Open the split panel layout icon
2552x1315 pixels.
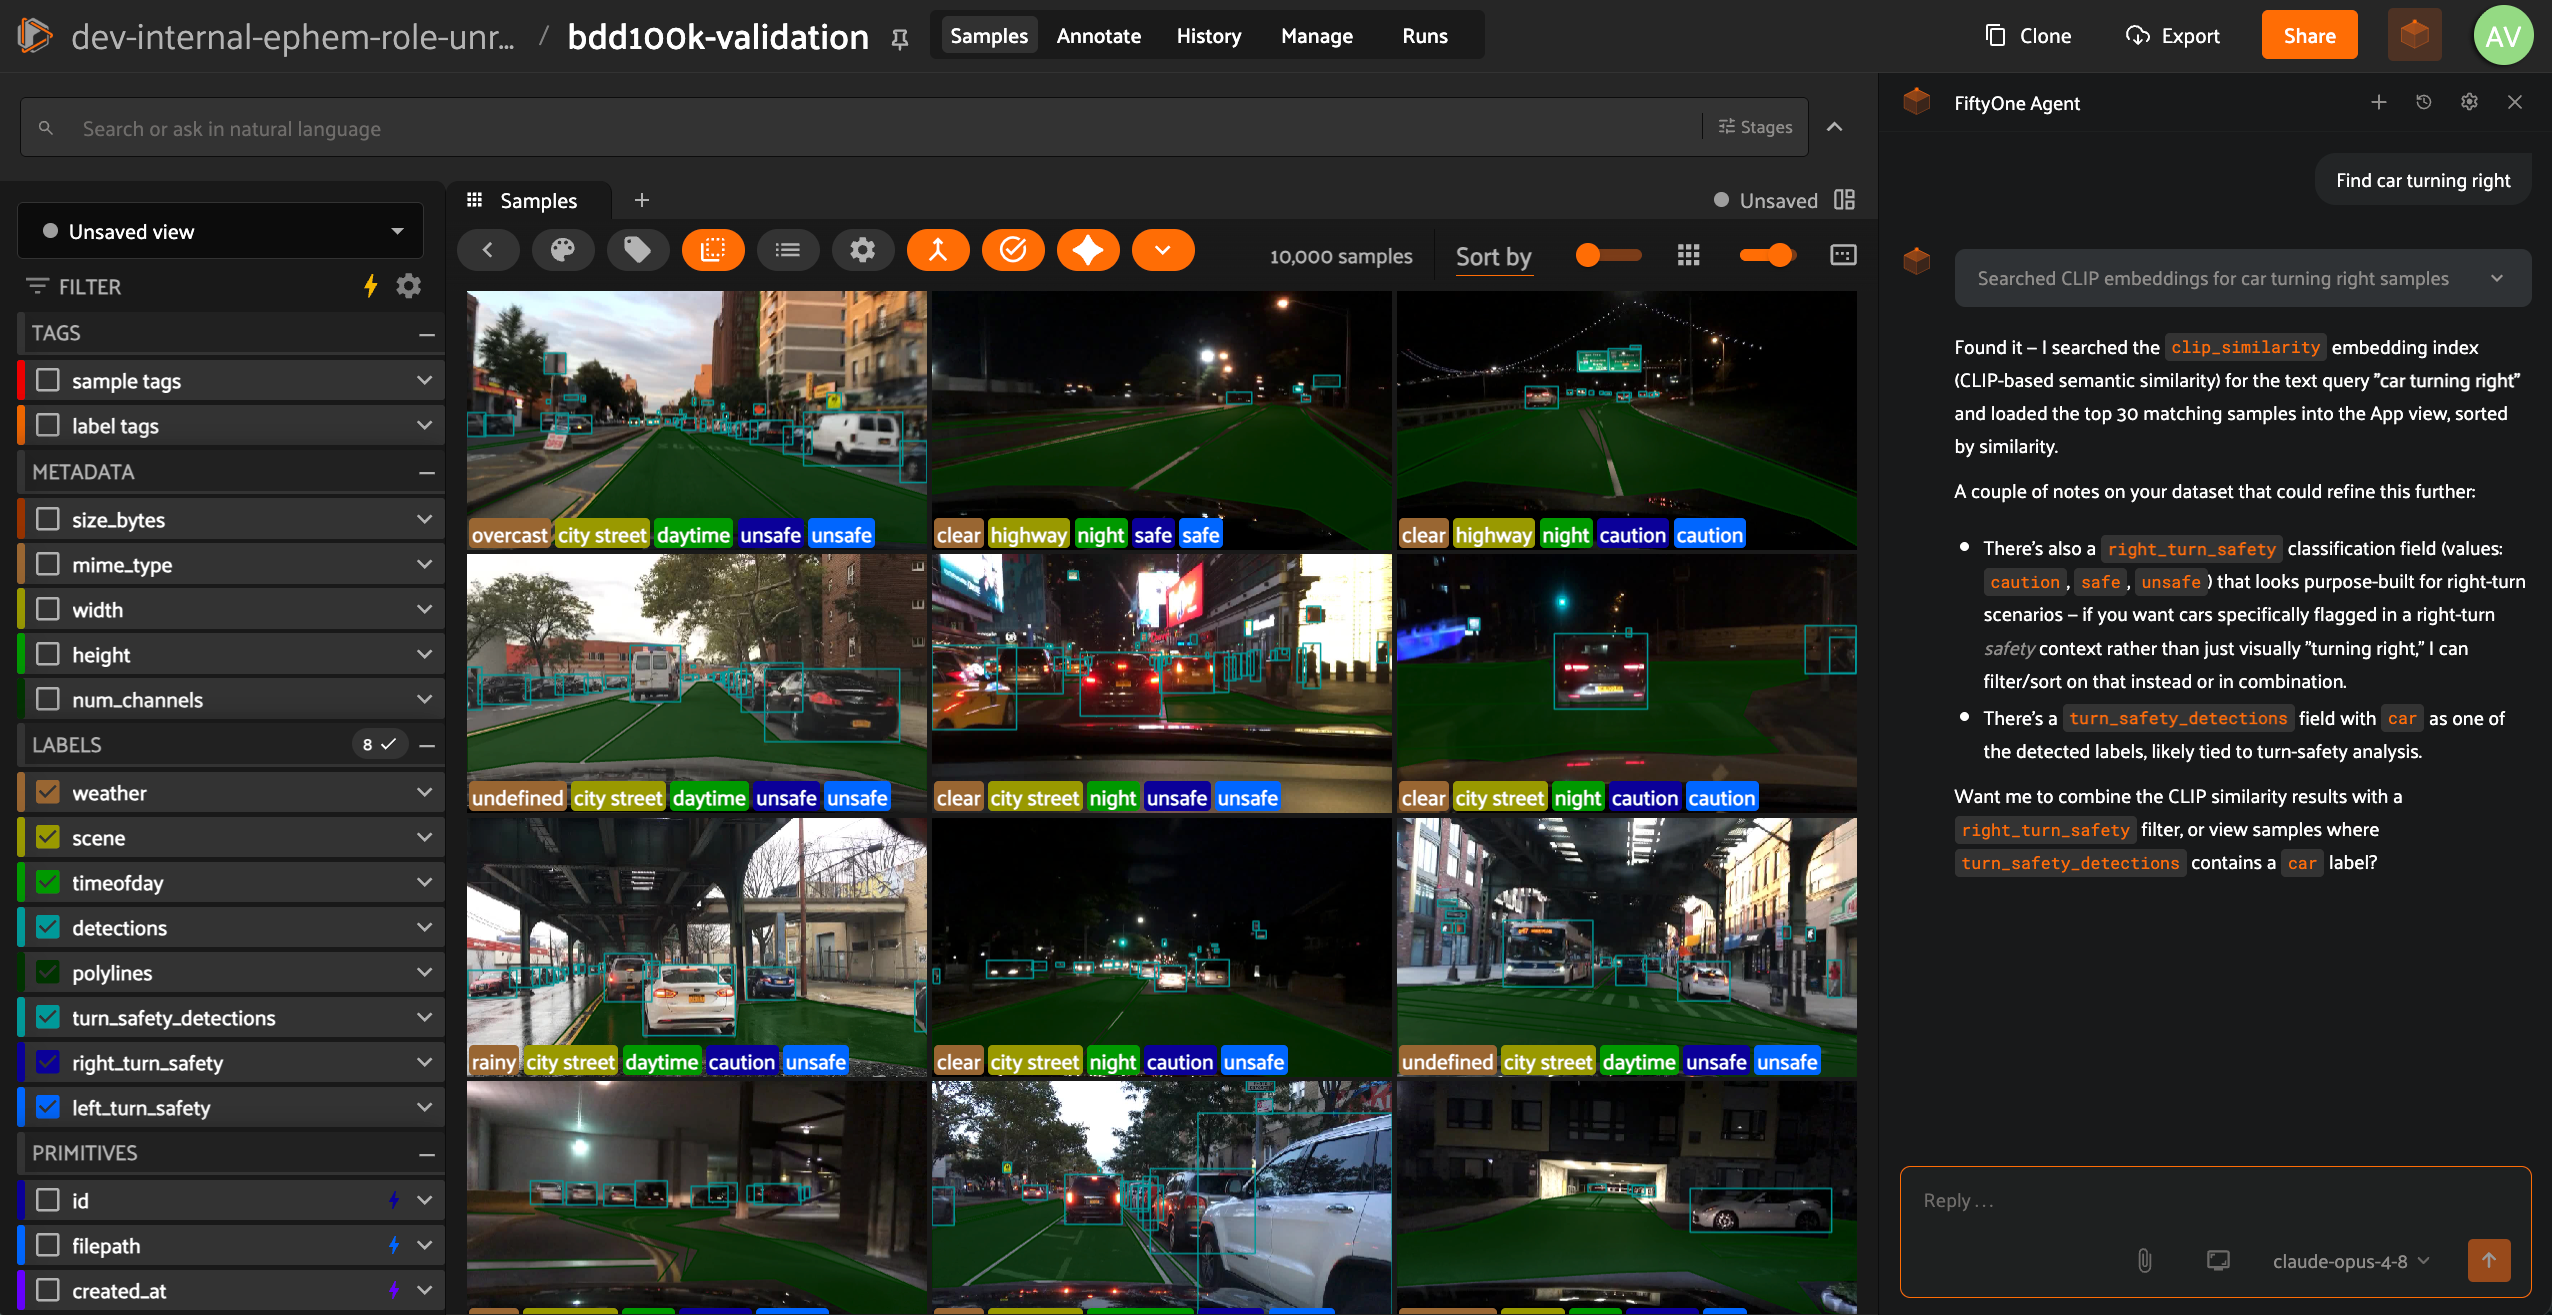pos(1845,200)
